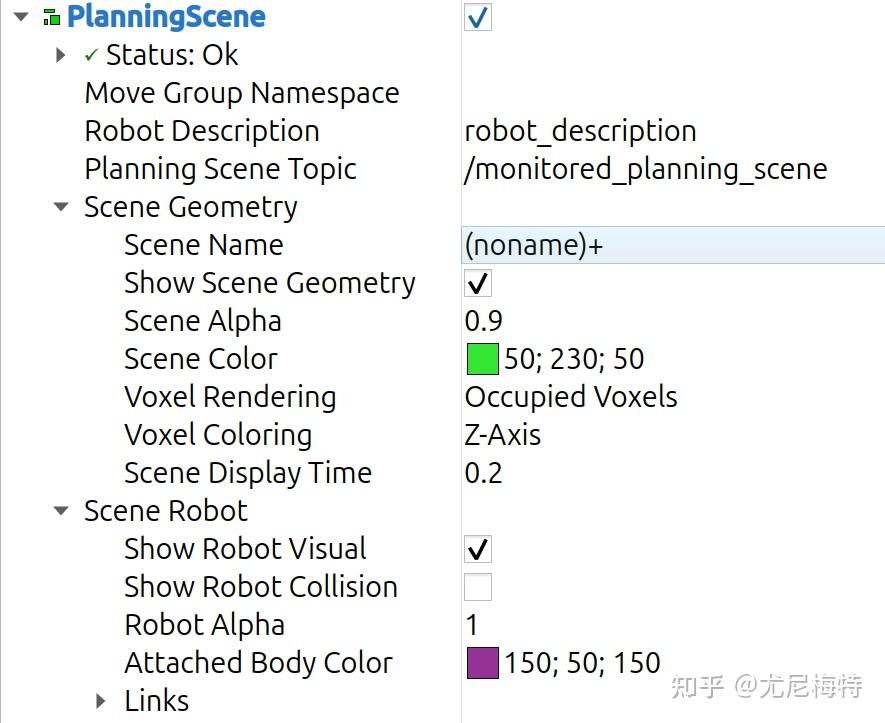Collapse the Scene Robot section
885x723 pixels.
pos(61,511)
